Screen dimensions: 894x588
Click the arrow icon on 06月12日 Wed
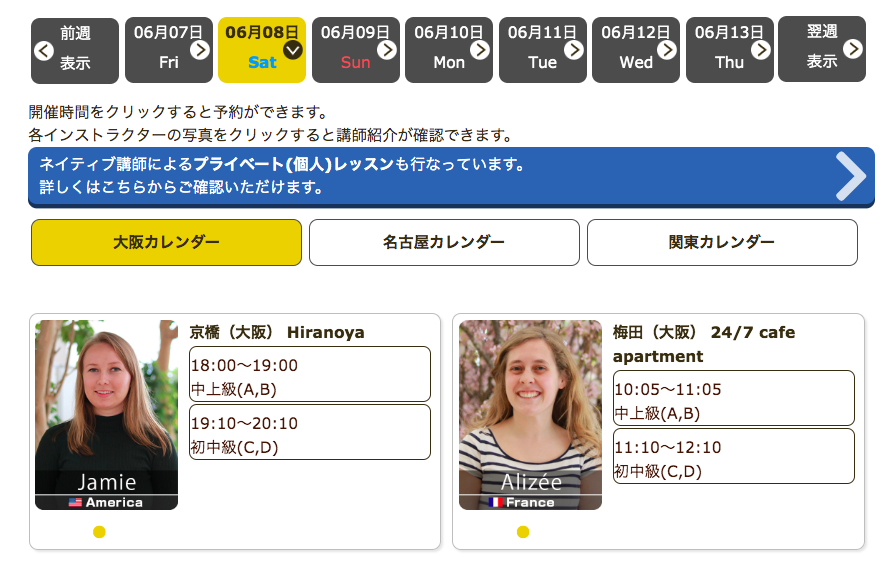tap(667, 49)
